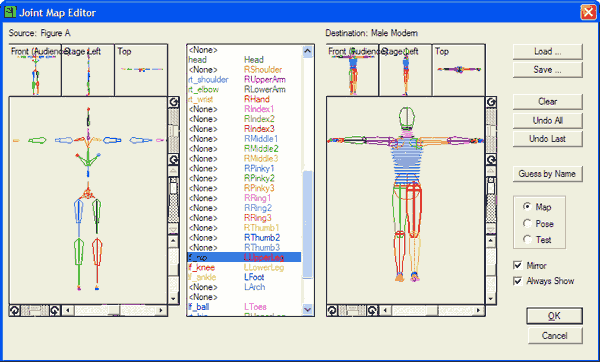Select the rt_shoulder to RUpperArm row
This screenshot has height=362, width=600.
[244, 80]
